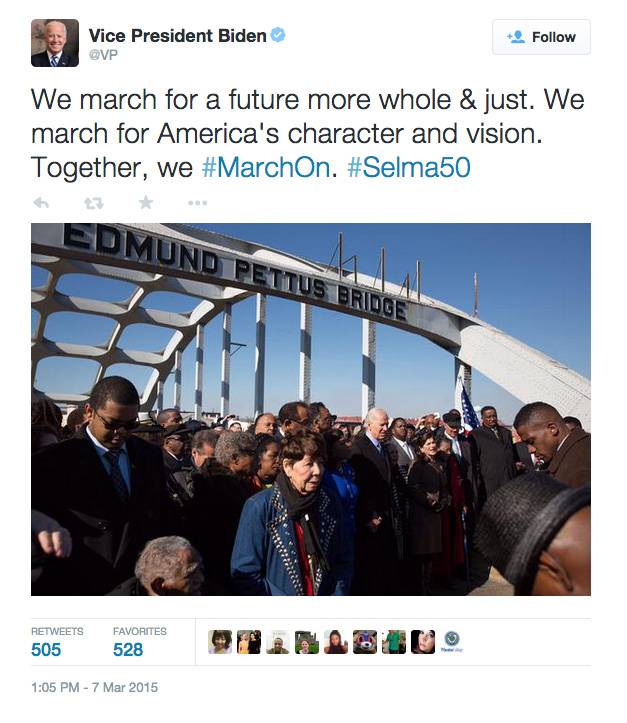This screenshot has width=627, height=723.
Task: Favorite the tweet with the star icon
Action: coord(146,202)
